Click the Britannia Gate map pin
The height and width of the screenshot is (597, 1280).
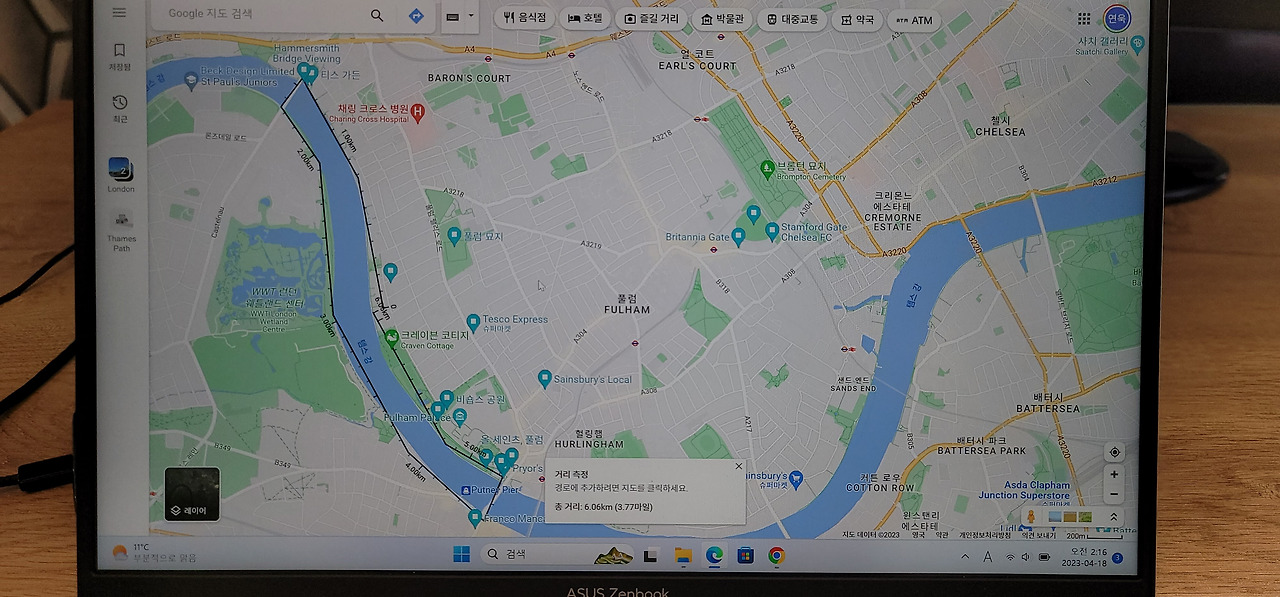[x=738, y=237]
